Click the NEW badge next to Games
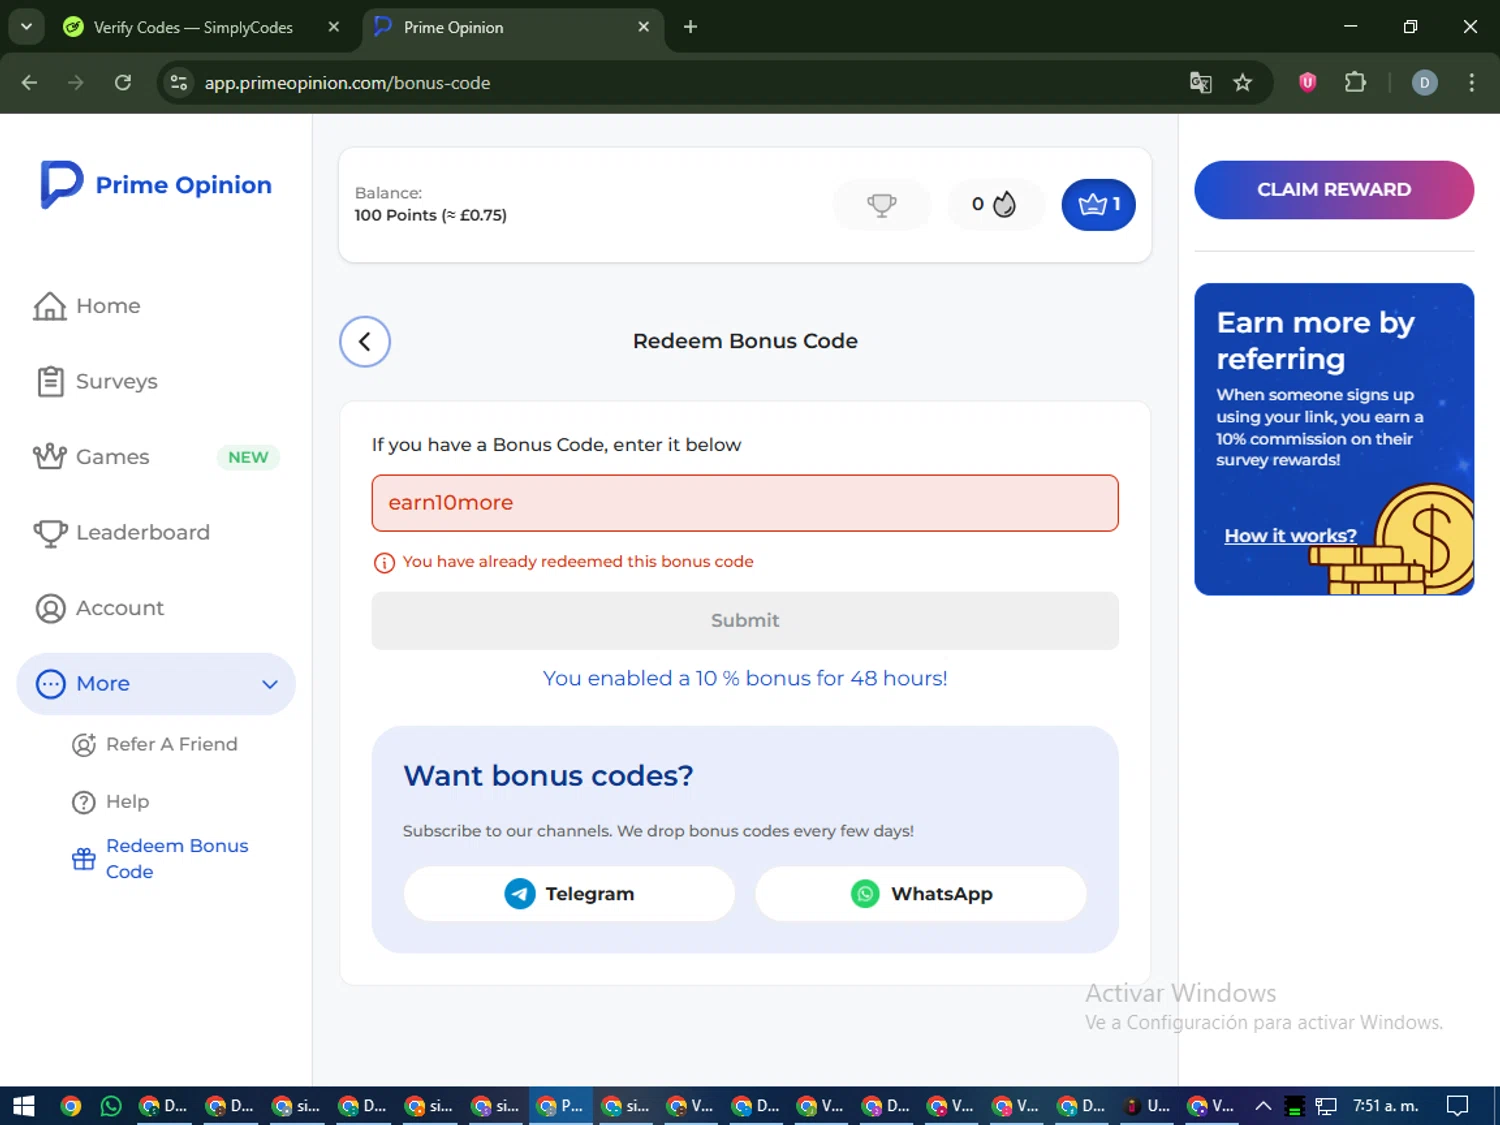This screenshot has height=1125, width=1500. pos(248,458)
